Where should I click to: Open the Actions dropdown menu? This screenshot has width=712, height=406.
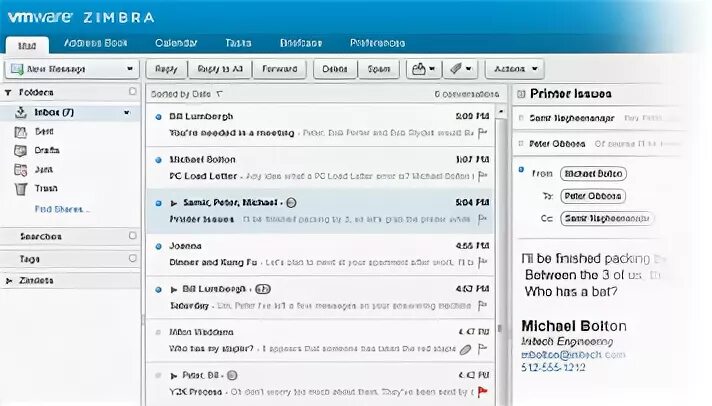pyautogui.click(x=514, y=69)
